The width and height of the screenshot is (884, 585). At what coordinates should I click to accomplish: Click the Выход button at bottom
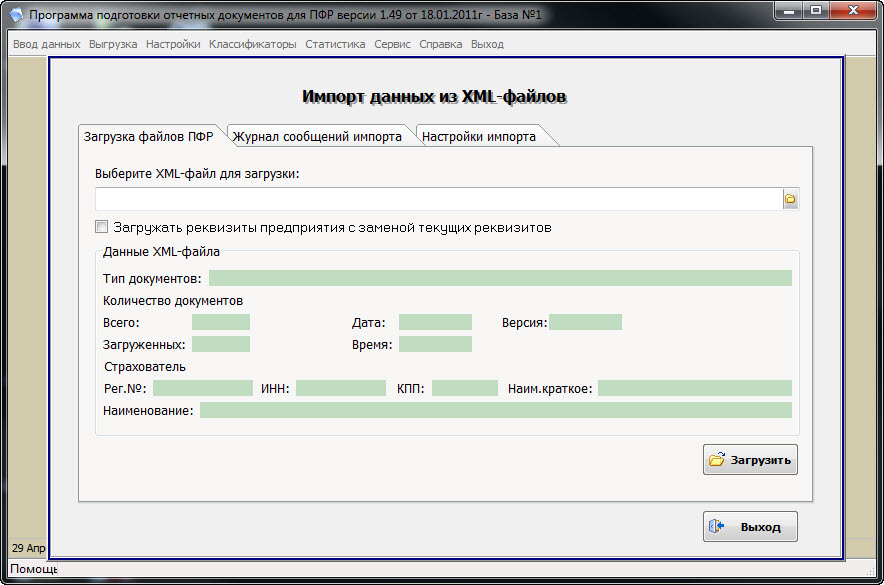click(x=750, y=527)
